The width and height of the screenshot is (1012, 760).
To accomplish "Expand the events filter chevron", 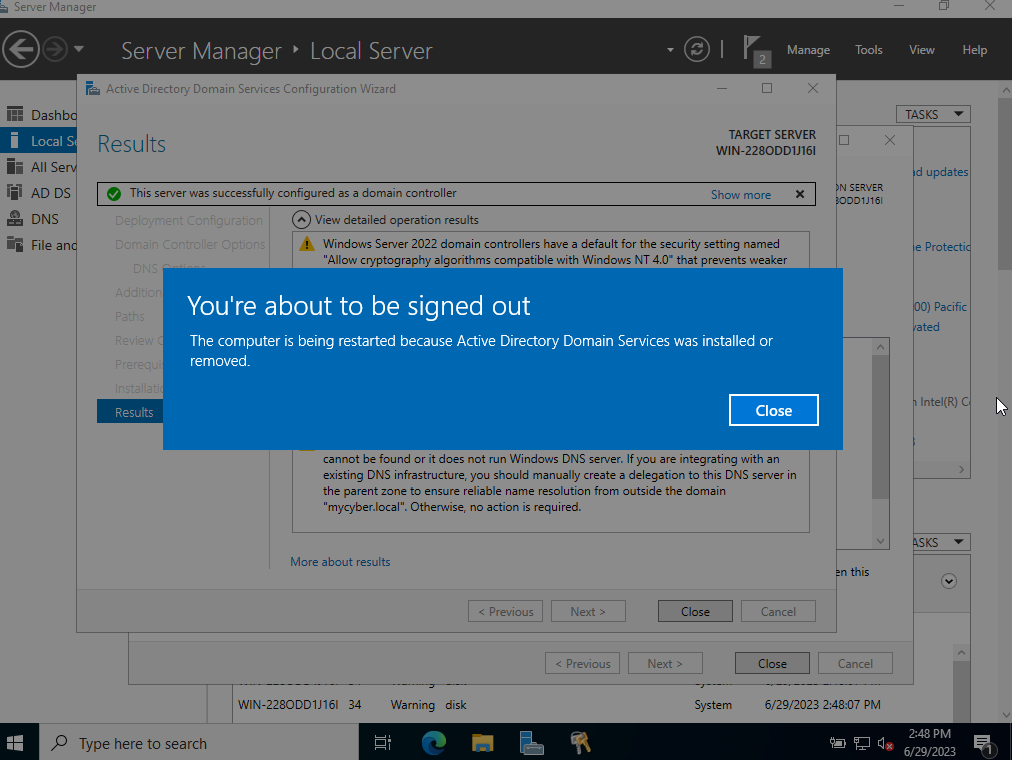I will click(x=948, y=581).
